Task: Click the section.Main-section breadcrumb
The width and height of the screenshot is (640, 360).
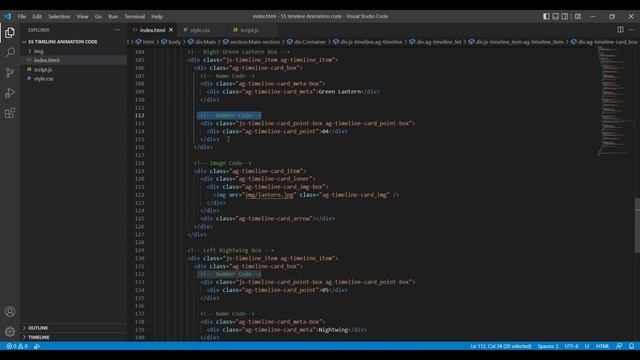Action: click(255, 42)
